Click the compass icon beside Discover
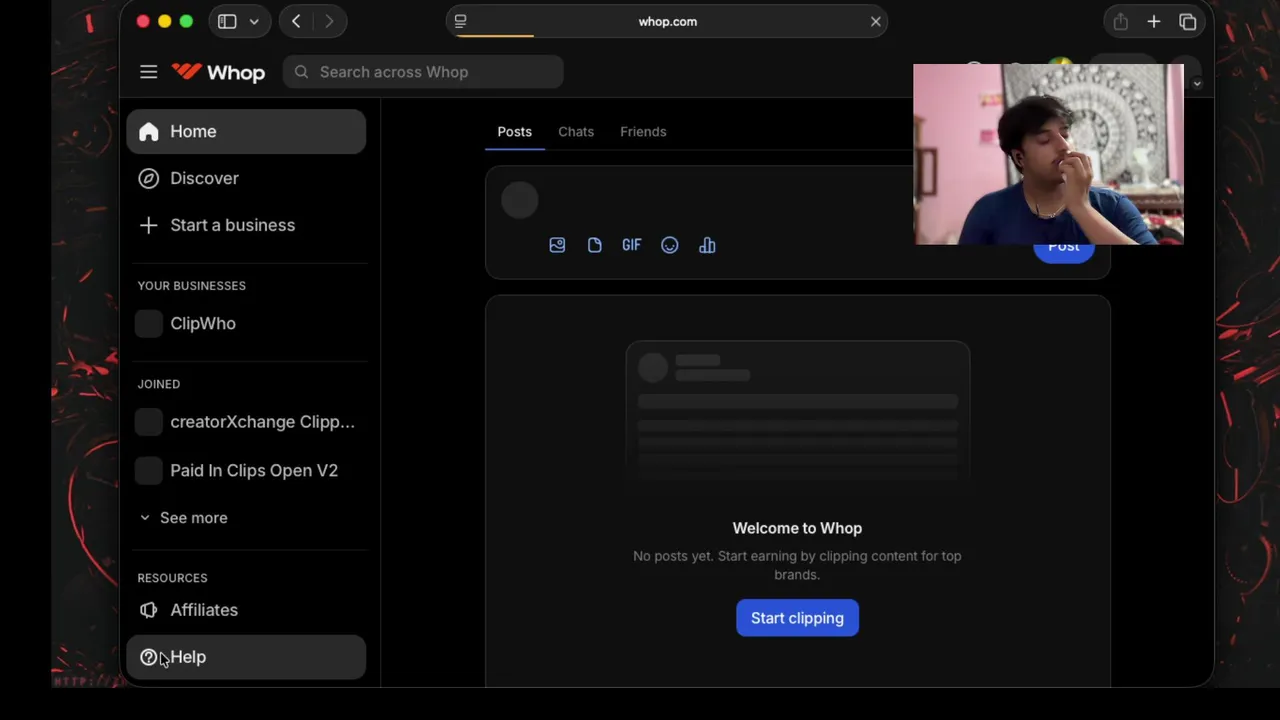 click(x=148, y=178)
